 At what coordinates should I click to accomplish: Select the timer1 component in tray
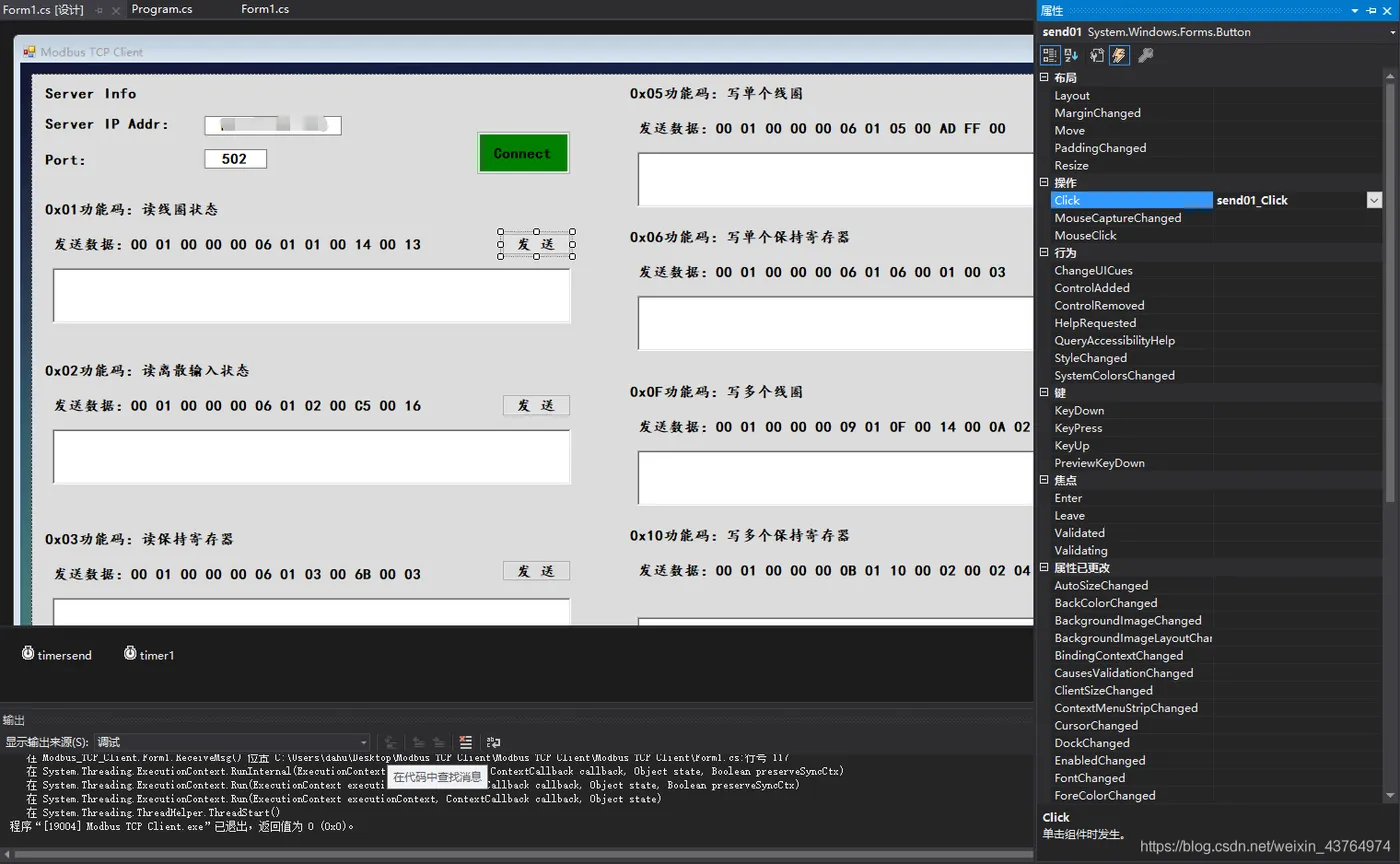(149, 655)
